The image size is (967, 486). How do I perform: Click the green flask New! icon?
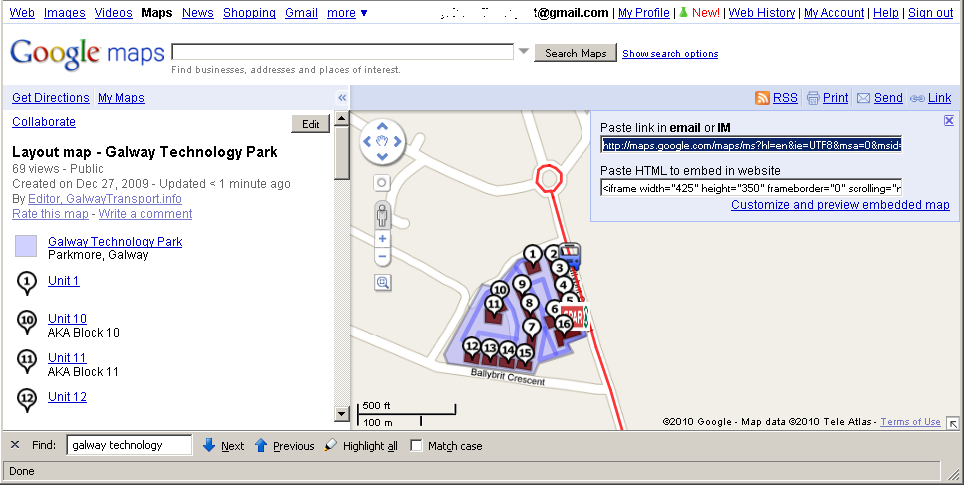pos(683,13)
